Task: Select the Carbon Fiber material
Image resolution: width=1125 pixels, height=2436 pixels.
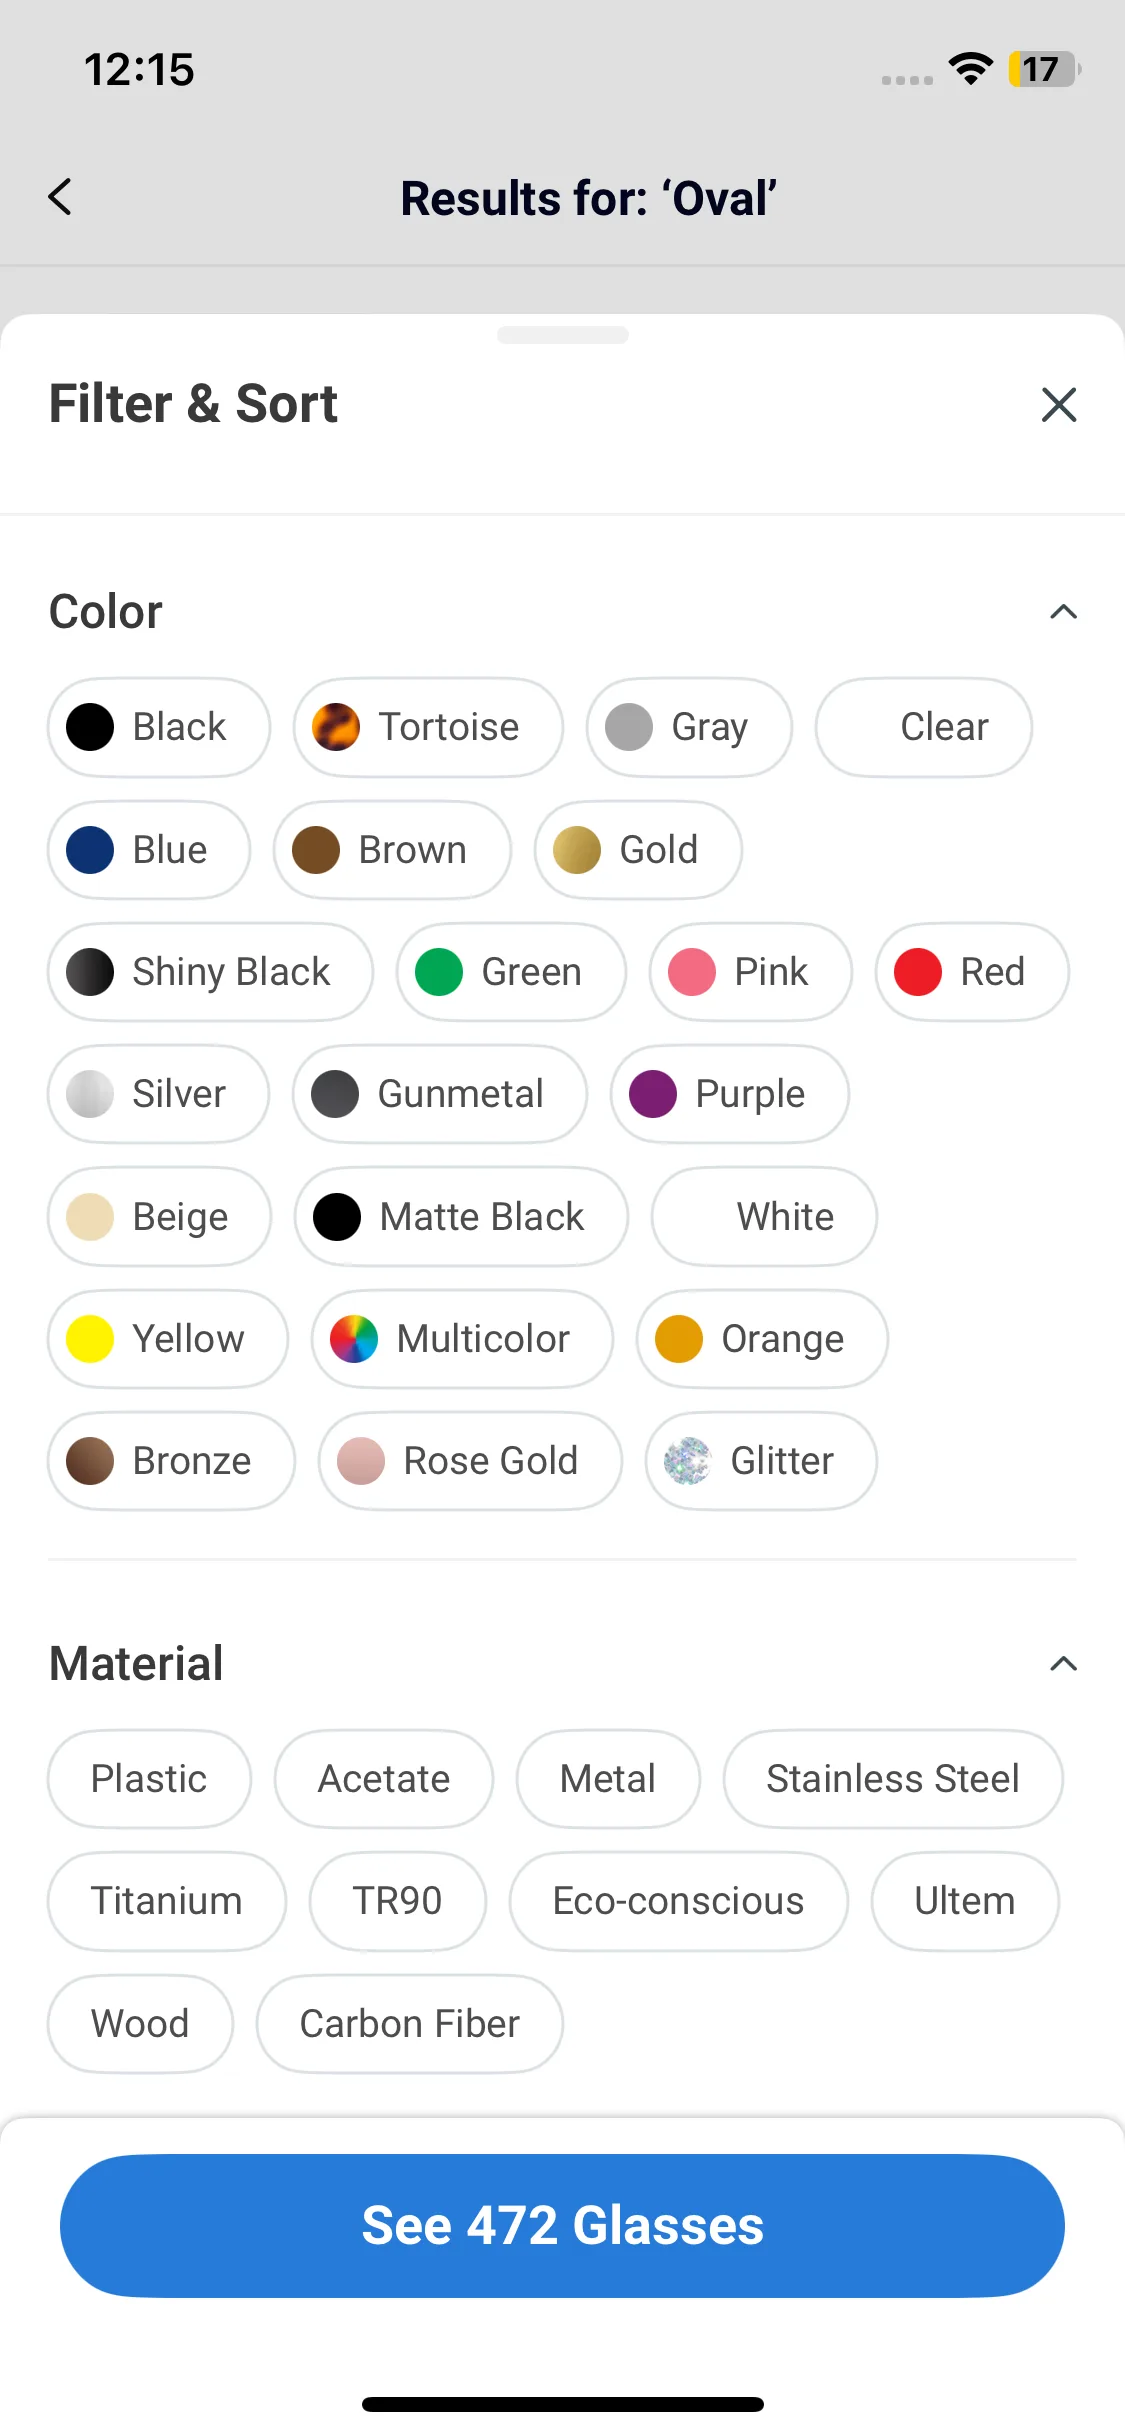Action: (410, 2024)
